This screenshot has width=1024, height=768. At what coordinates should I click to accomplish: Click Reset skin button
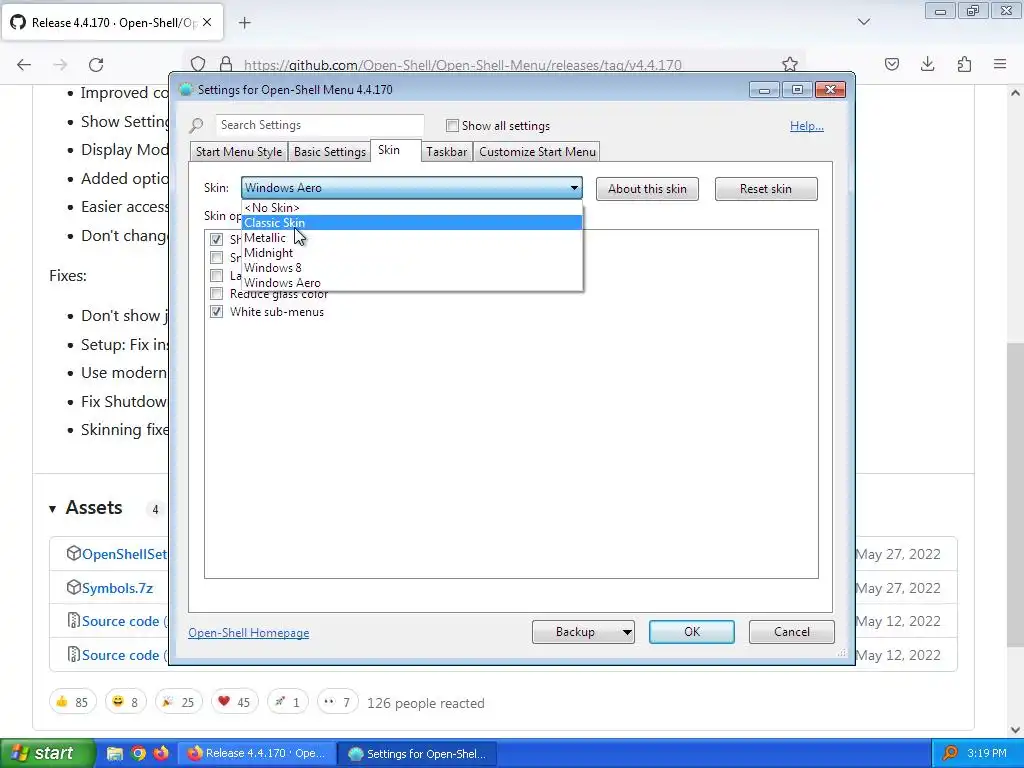(765, 189)
